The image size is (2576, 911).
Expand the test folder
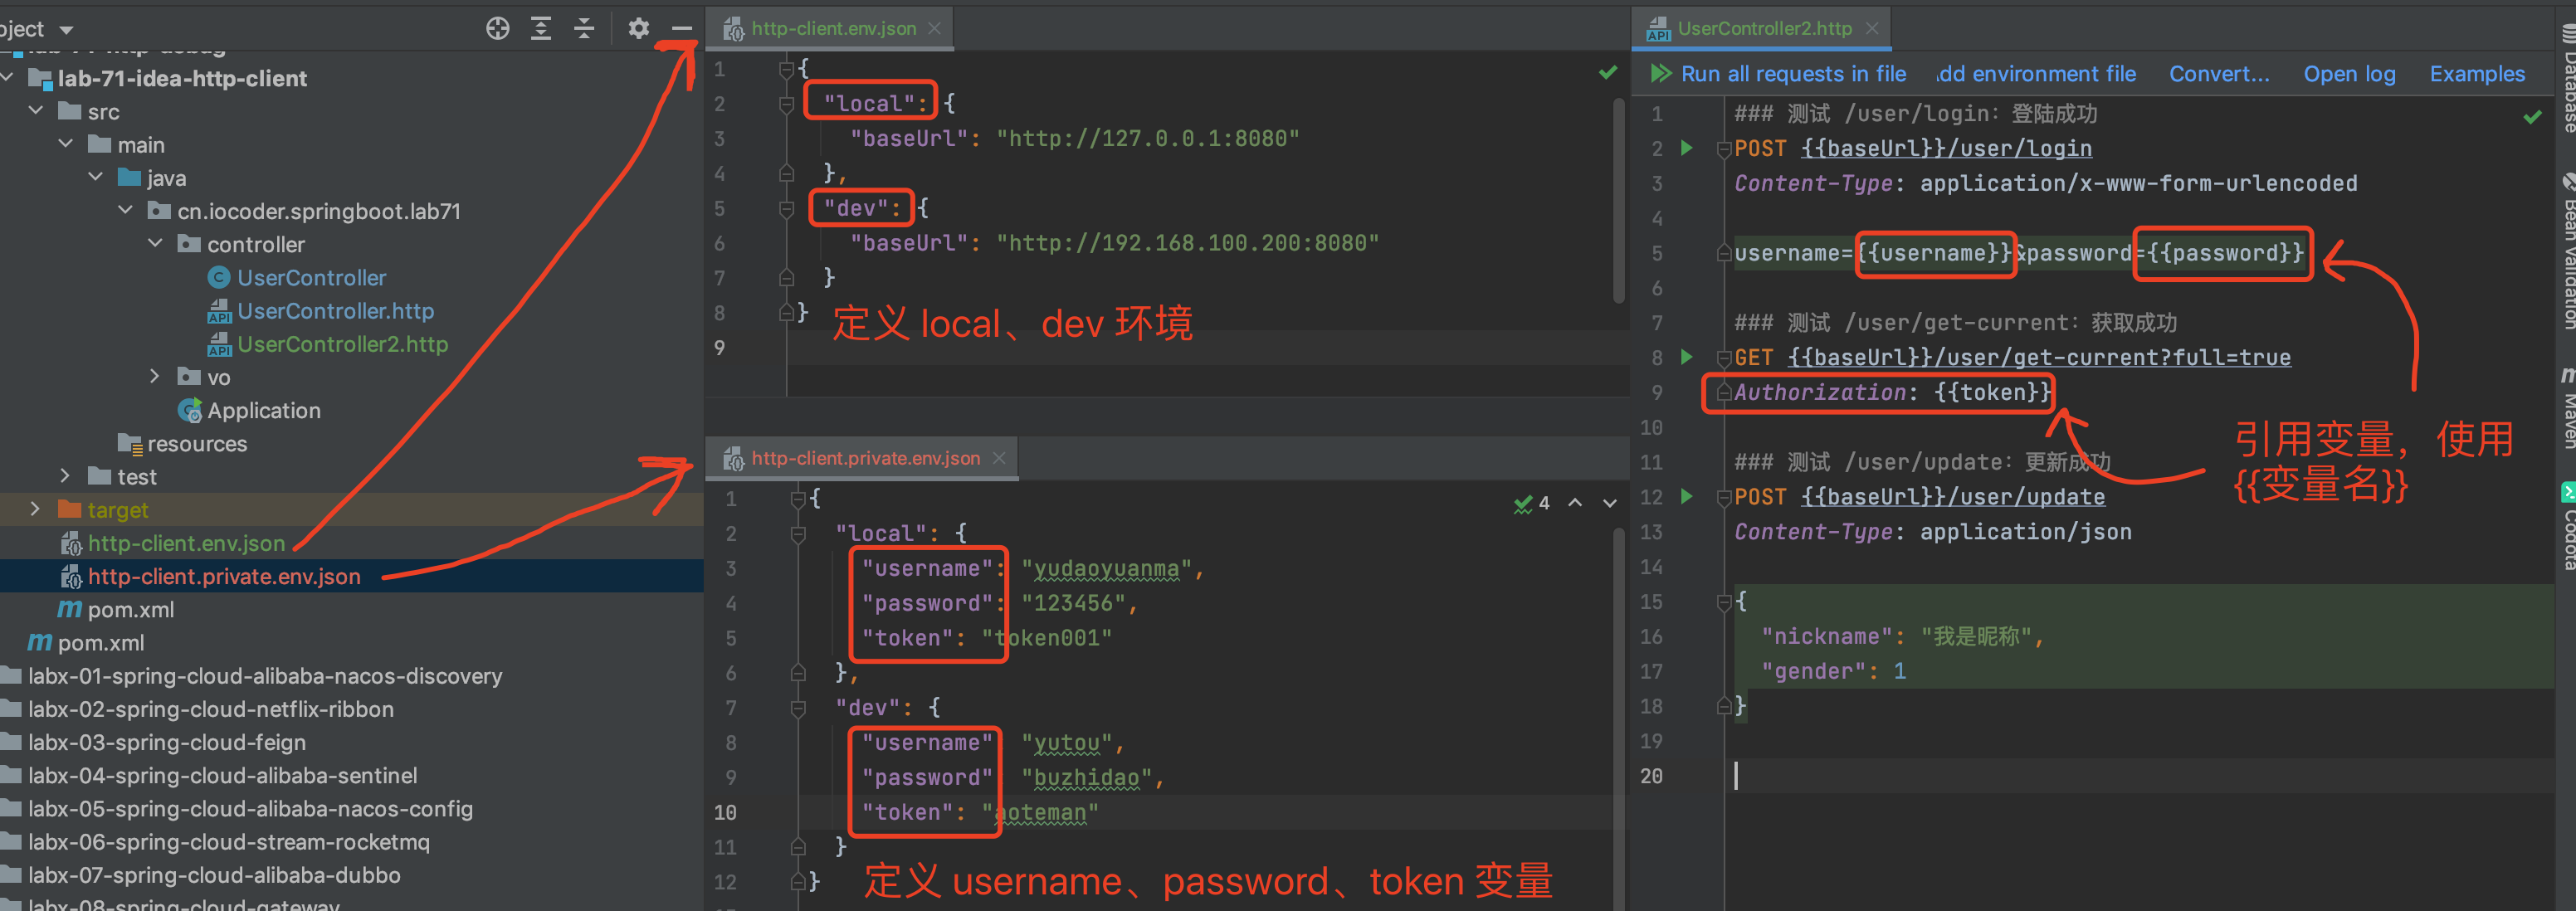(x=65, y=476)
